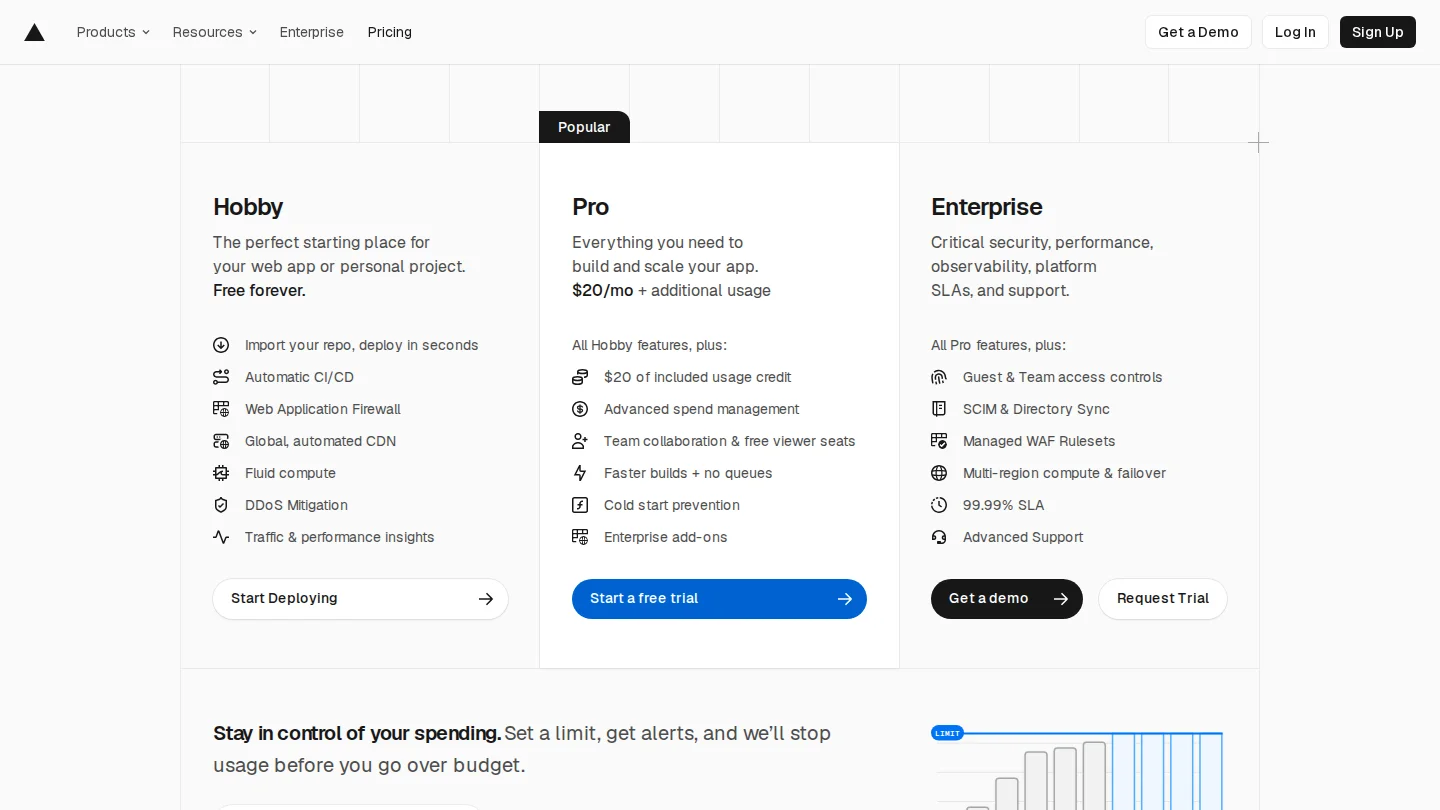Click the Advanced spend management dollar icon
The height and width of the screenshot is (810, 1440).
click(580, 409)
